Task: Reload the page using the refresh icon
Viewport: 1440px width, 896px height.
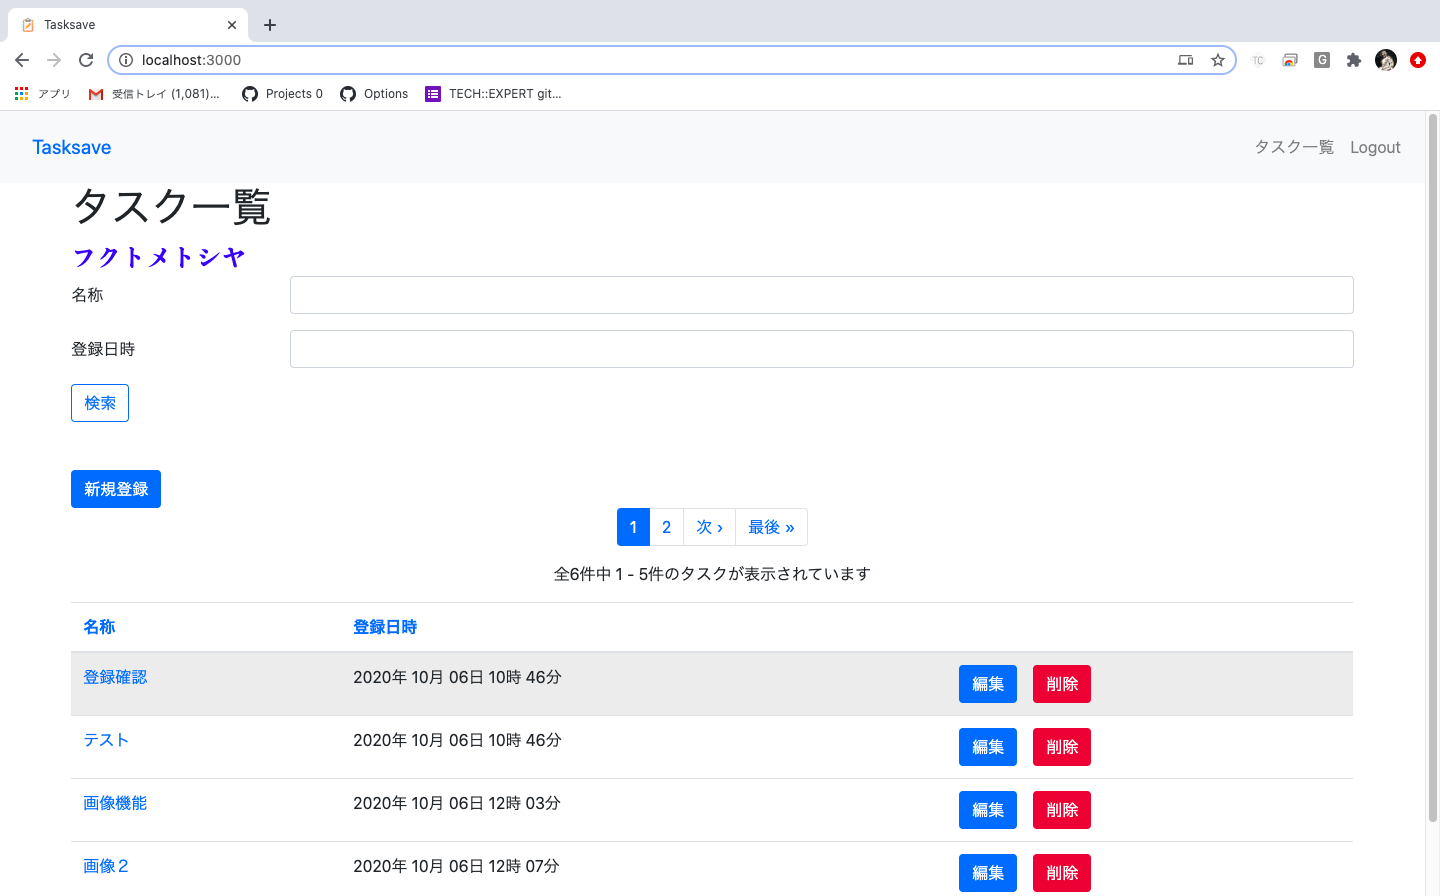Action: 86,60
